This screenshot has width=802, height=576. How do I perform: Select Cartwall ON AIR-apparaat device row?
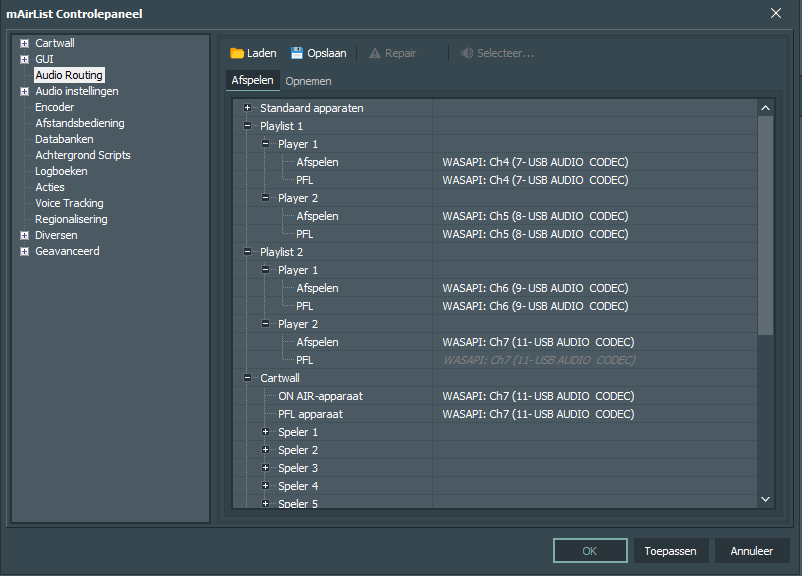click(495, 396)
